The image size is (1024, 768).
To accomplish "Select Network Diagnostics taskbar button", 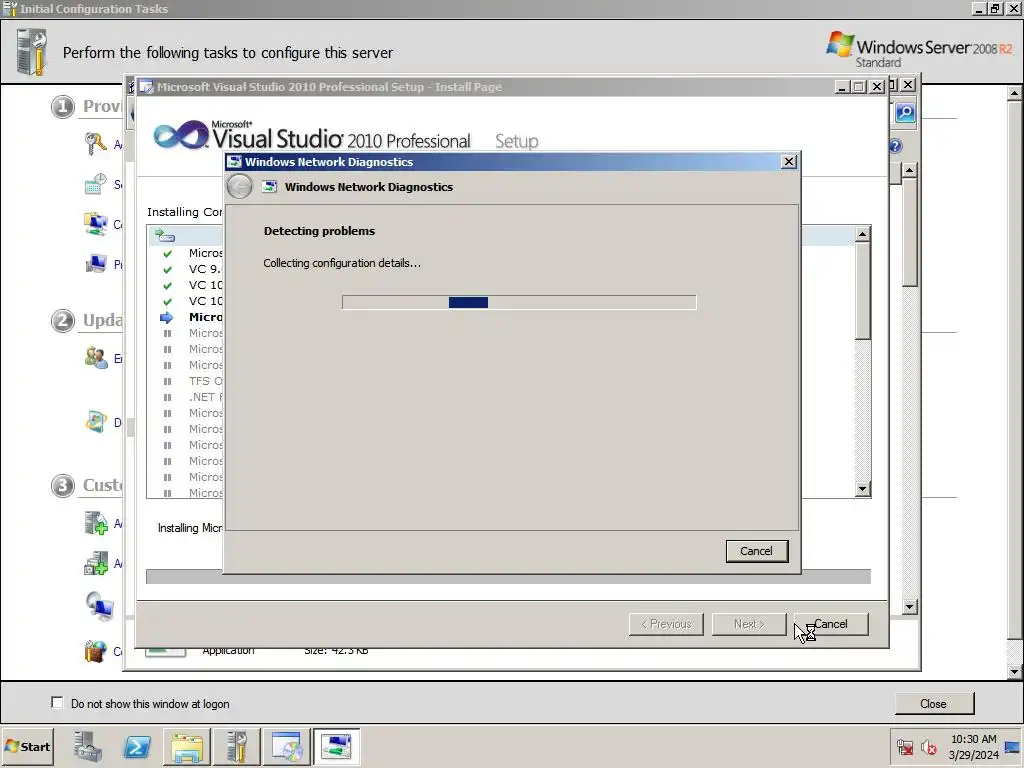I will tap(336, 746).
